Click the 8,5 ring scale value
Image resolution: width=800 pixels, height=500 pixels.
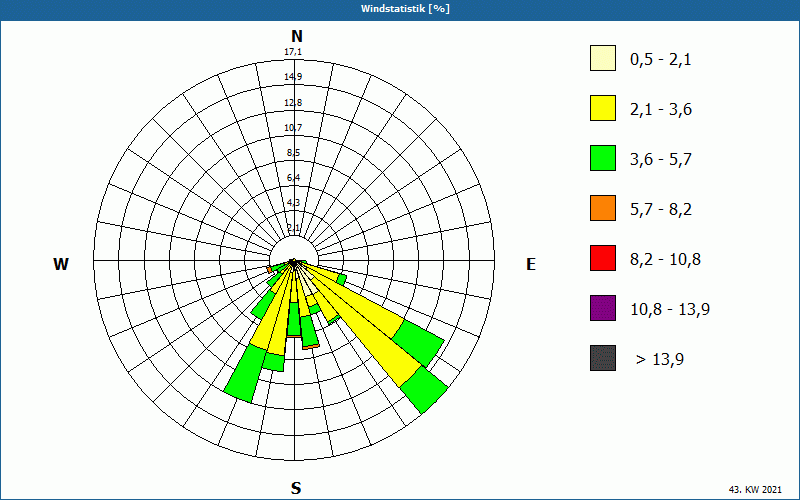point(293,153)
